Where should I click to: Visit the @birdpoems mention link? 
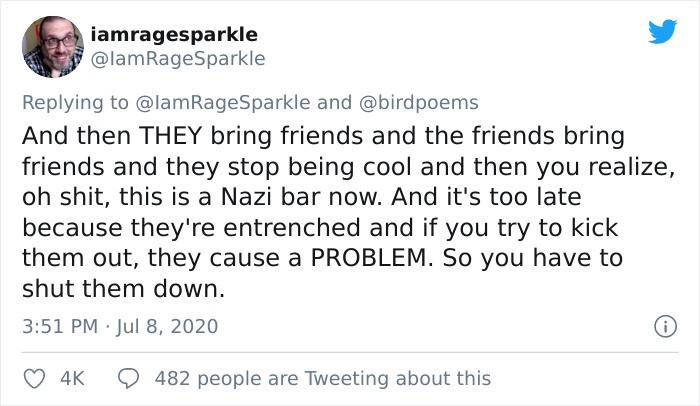click(x=421, y=102)
